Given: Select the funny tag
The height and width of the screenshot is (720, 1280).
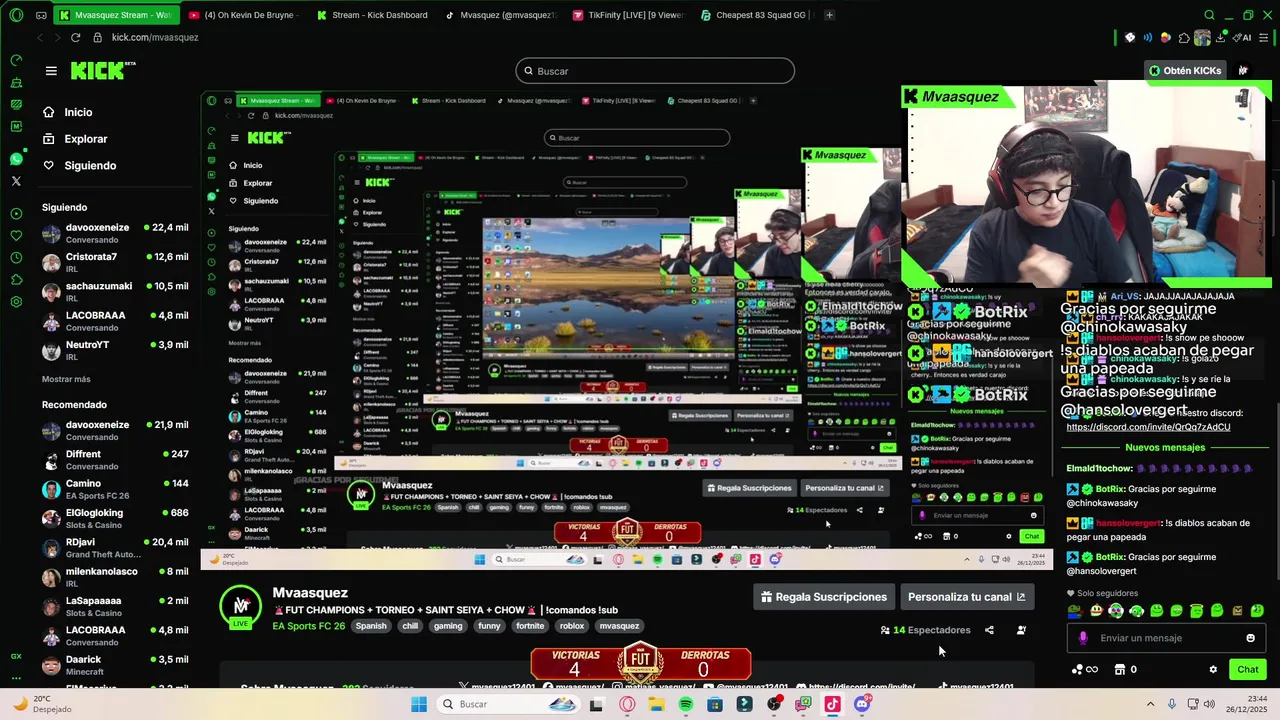Looking at the screenshot, I should [489, 626].
